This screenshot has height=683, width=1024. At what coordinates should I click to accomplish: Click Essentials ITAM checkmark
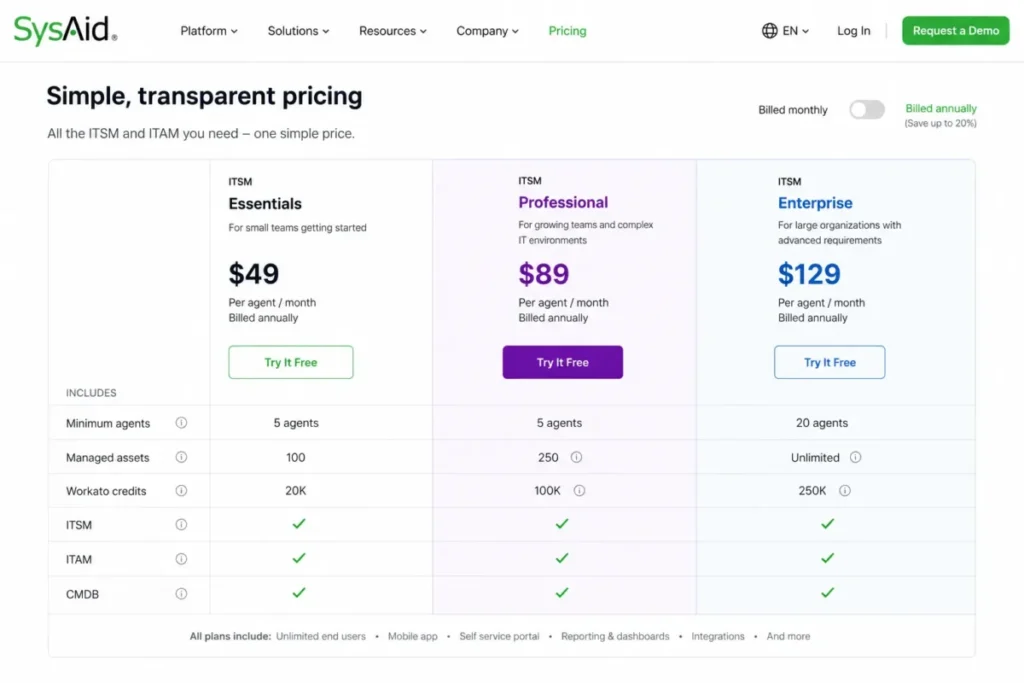(298, 558)
